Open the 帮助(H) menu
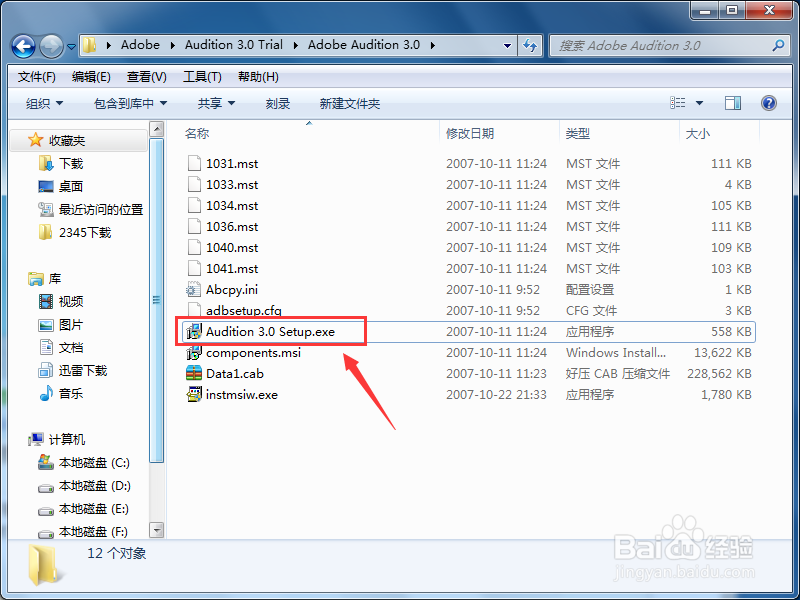 click(x=258, y=77)
